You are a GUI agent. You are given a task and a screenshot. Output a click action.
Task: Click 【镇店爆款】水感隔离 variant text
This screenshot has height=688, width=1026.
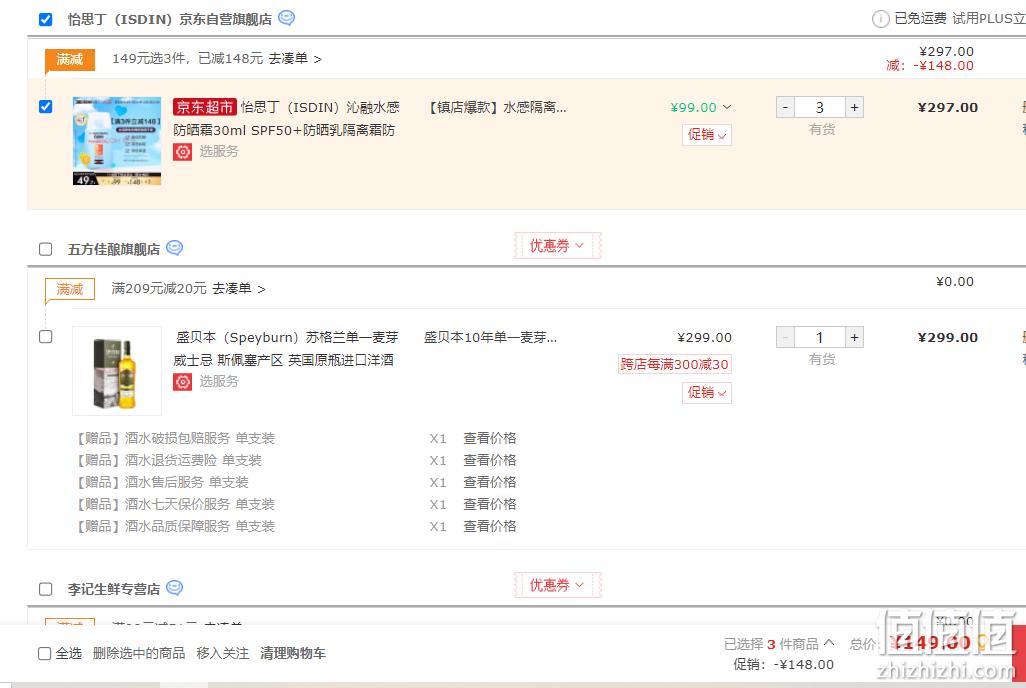[x=497, y=107]
